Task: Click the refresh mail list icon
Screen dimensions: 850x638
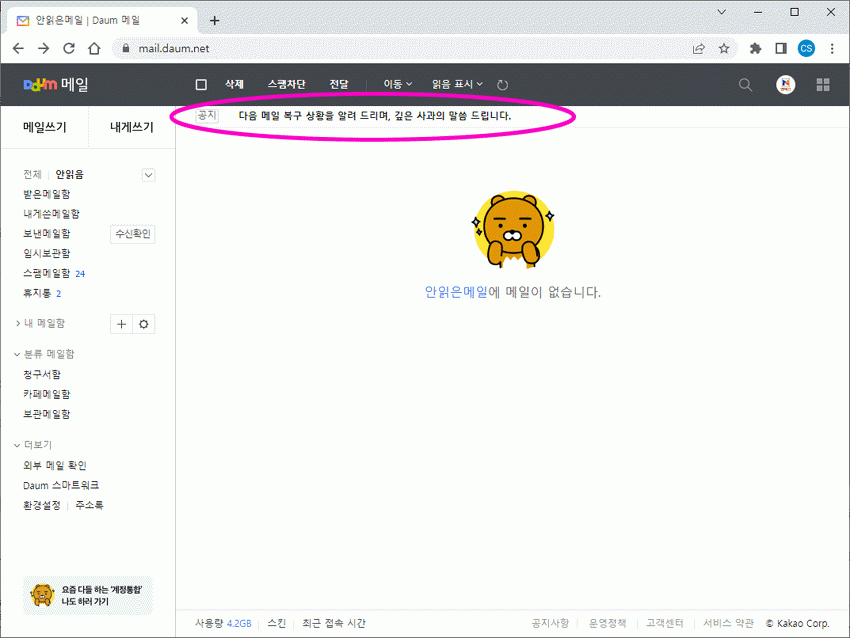Action: click(503, 85)
